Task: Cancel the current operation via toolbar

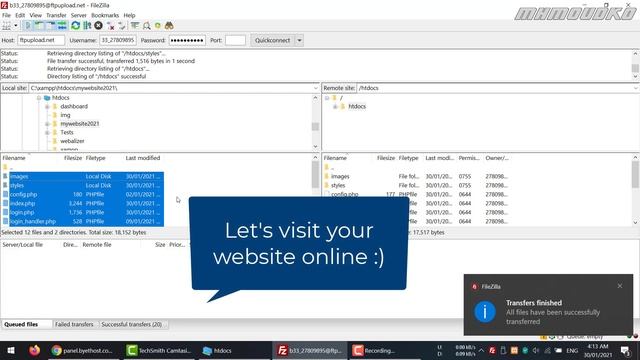Action: (98, 26)
